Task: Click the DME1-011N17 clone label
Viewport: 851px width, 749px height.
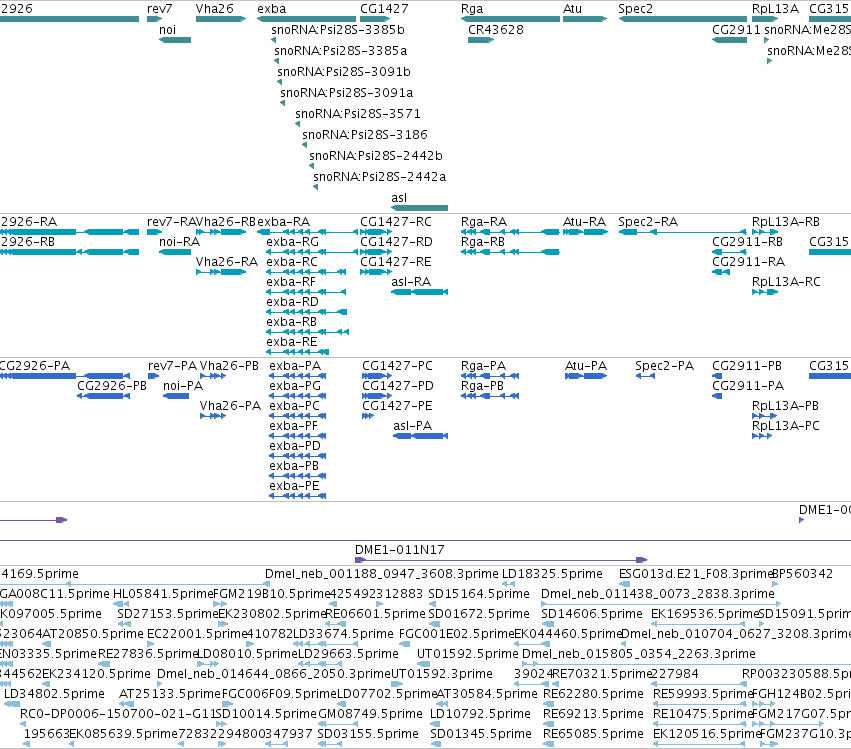Action: tap(399, 550)
